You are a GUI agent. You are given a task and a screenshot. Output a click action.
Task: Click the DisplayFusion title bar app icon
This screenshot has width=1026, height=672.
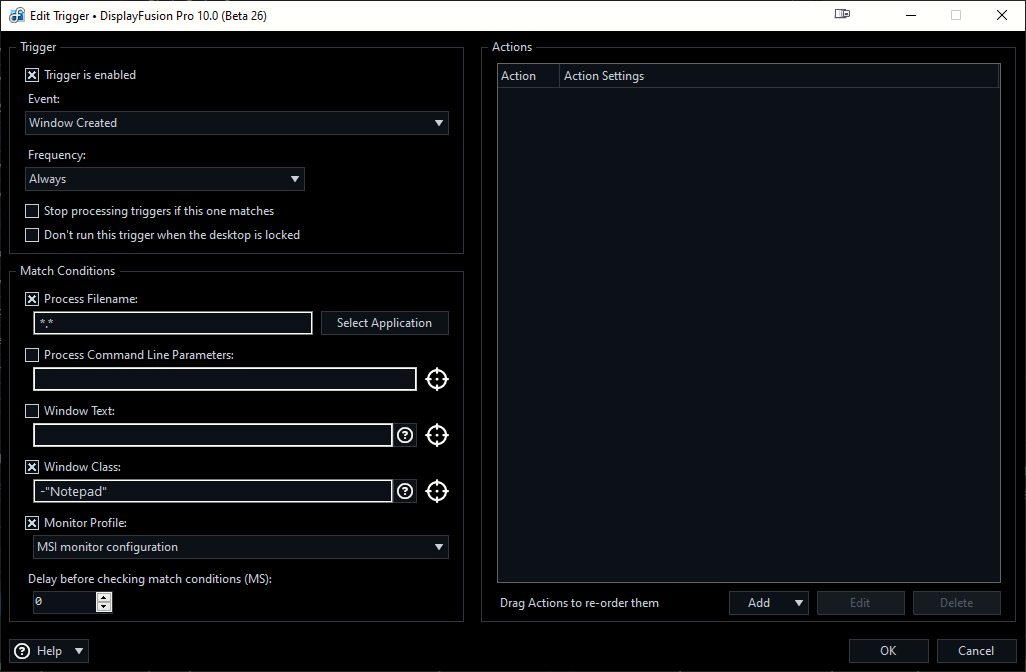pos(17,16)
